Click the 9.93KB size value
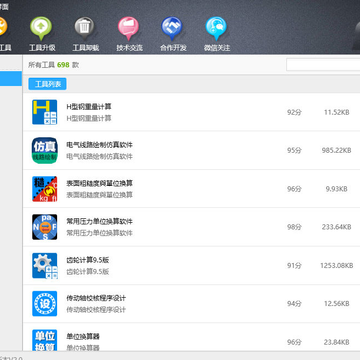Screen dimensions: 360x360 pos(336,189)
